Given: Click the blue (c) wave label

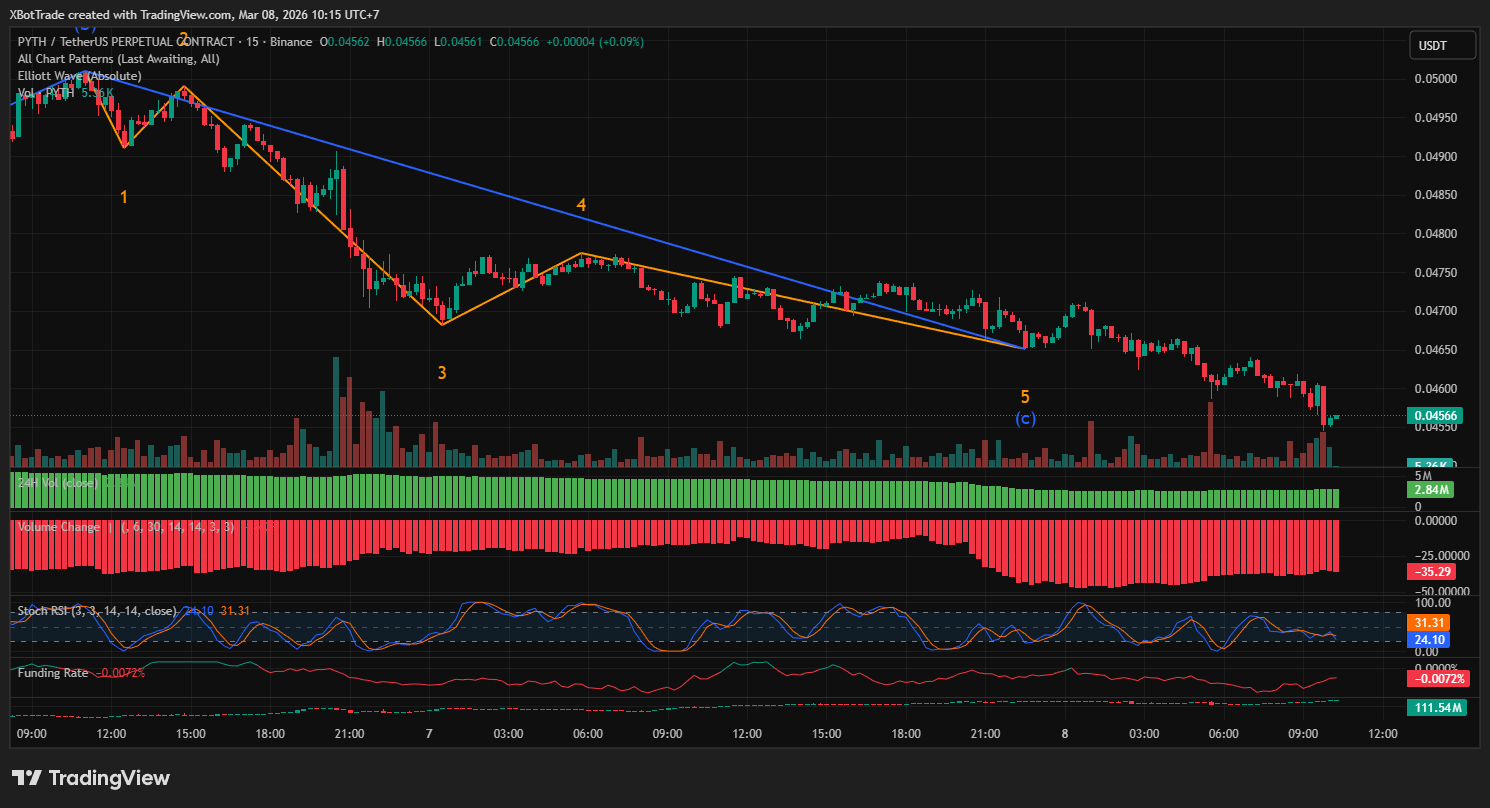Looking at the screenshot, I should click(1025, 418).
